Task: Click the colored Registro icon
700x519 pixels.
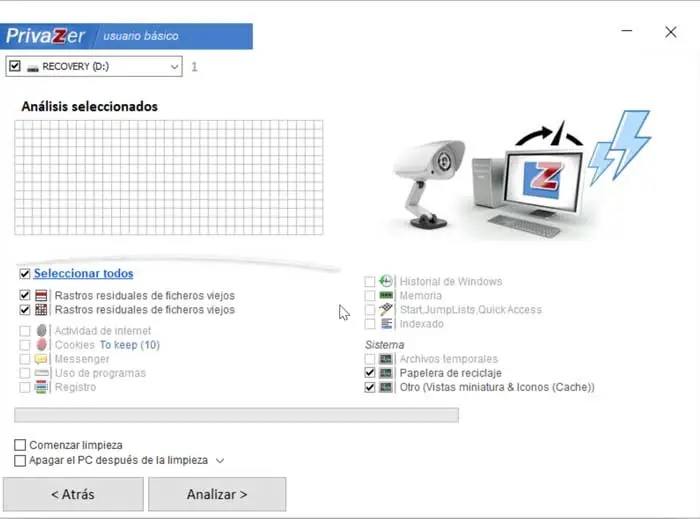Action: click(x=41, y=387)
